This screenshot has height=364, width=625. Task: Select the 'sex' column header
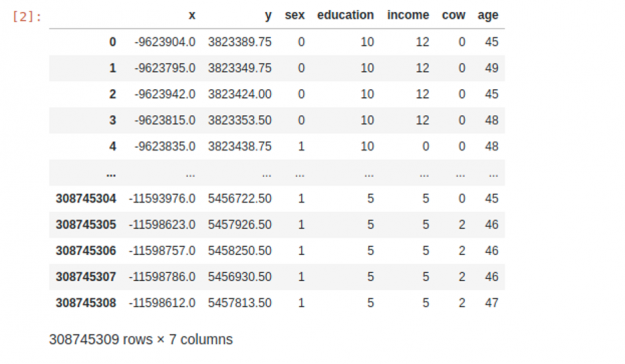pyautogui.click(x=295, y=15)
